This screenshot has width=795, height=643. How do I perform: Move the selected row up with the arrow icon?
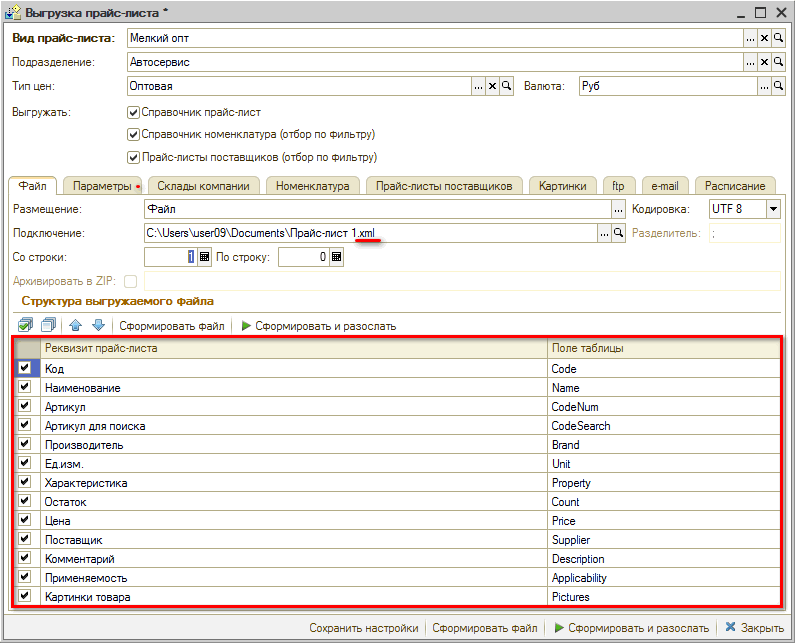point(76,325)
